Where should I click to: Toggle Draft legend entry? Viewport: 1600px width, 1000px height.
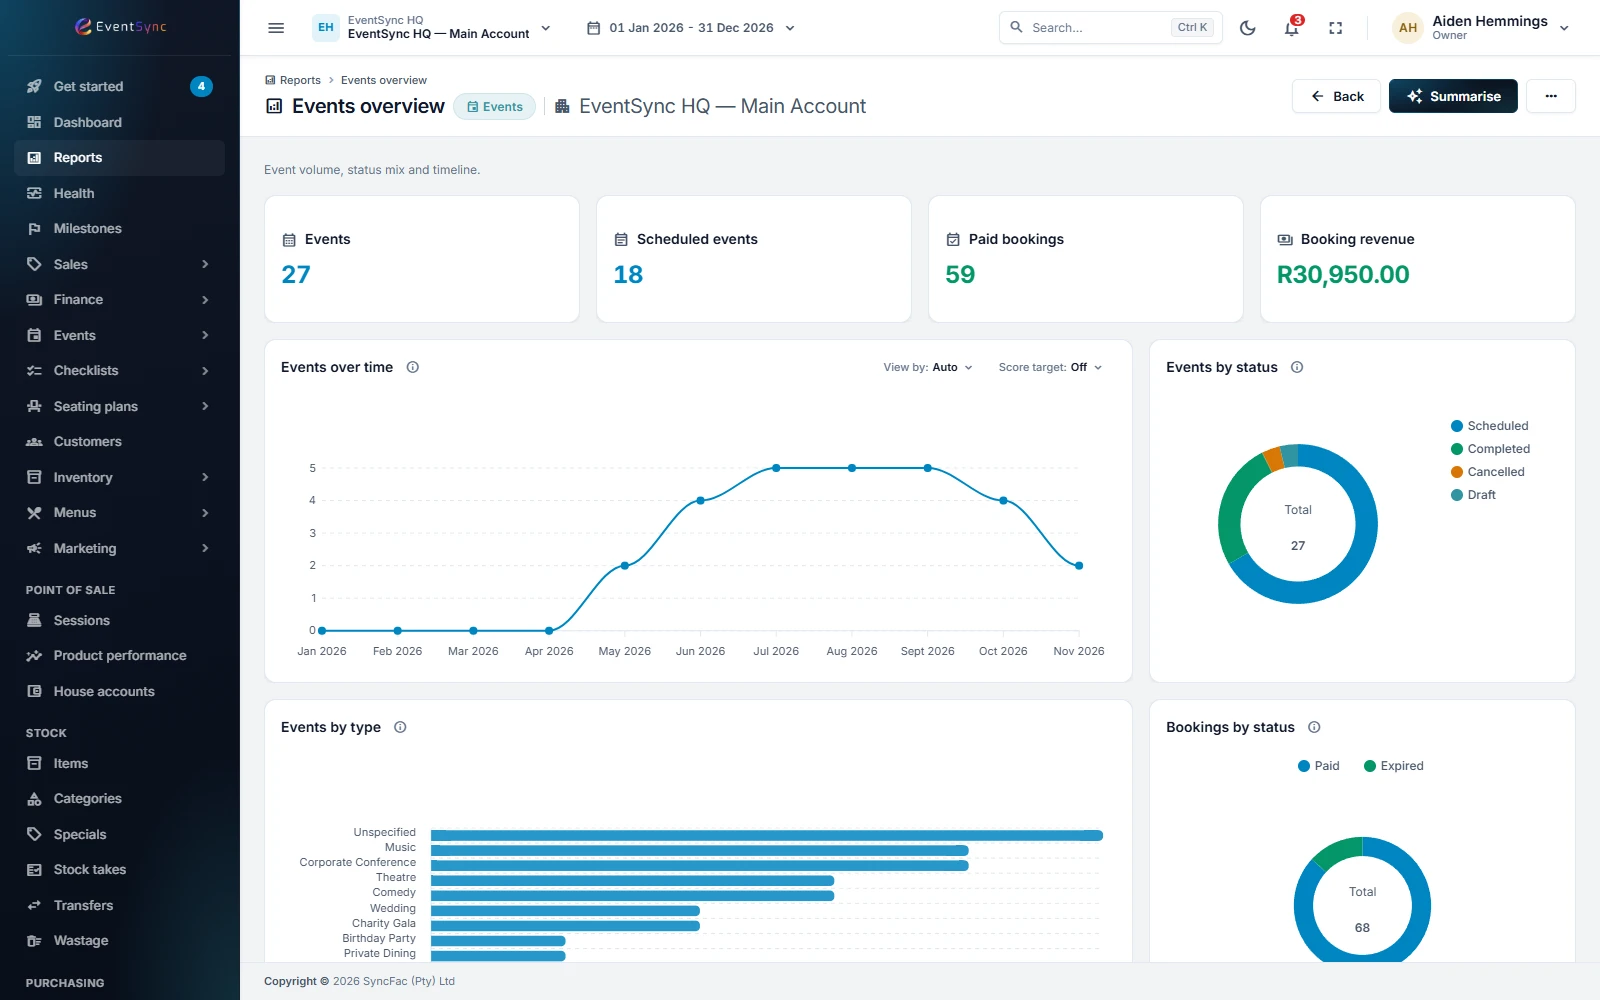(x=1473, y=495)
